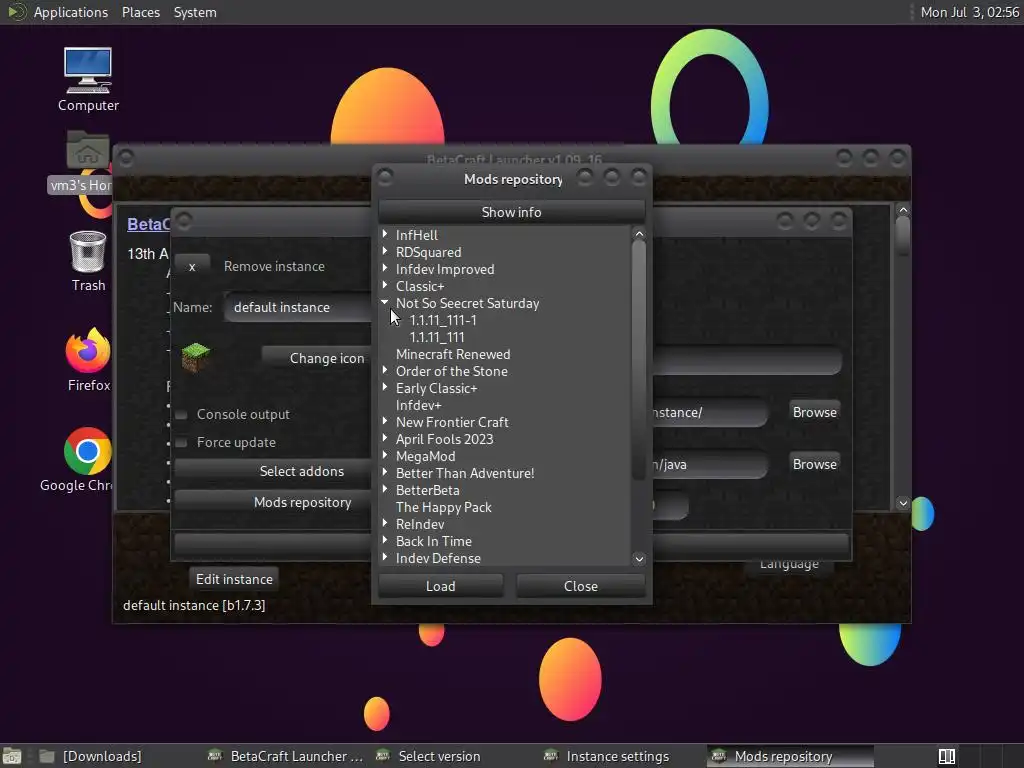Click Change icon in Instance settings
Image resolution: width=1024 pixels, height=768 pixels.
point(317,358)
